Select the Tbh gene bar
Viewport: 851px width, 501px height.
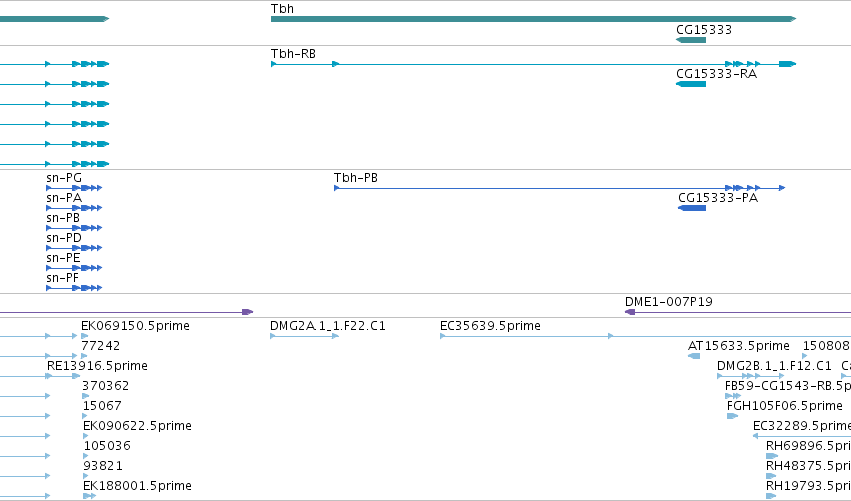point(534,19)
